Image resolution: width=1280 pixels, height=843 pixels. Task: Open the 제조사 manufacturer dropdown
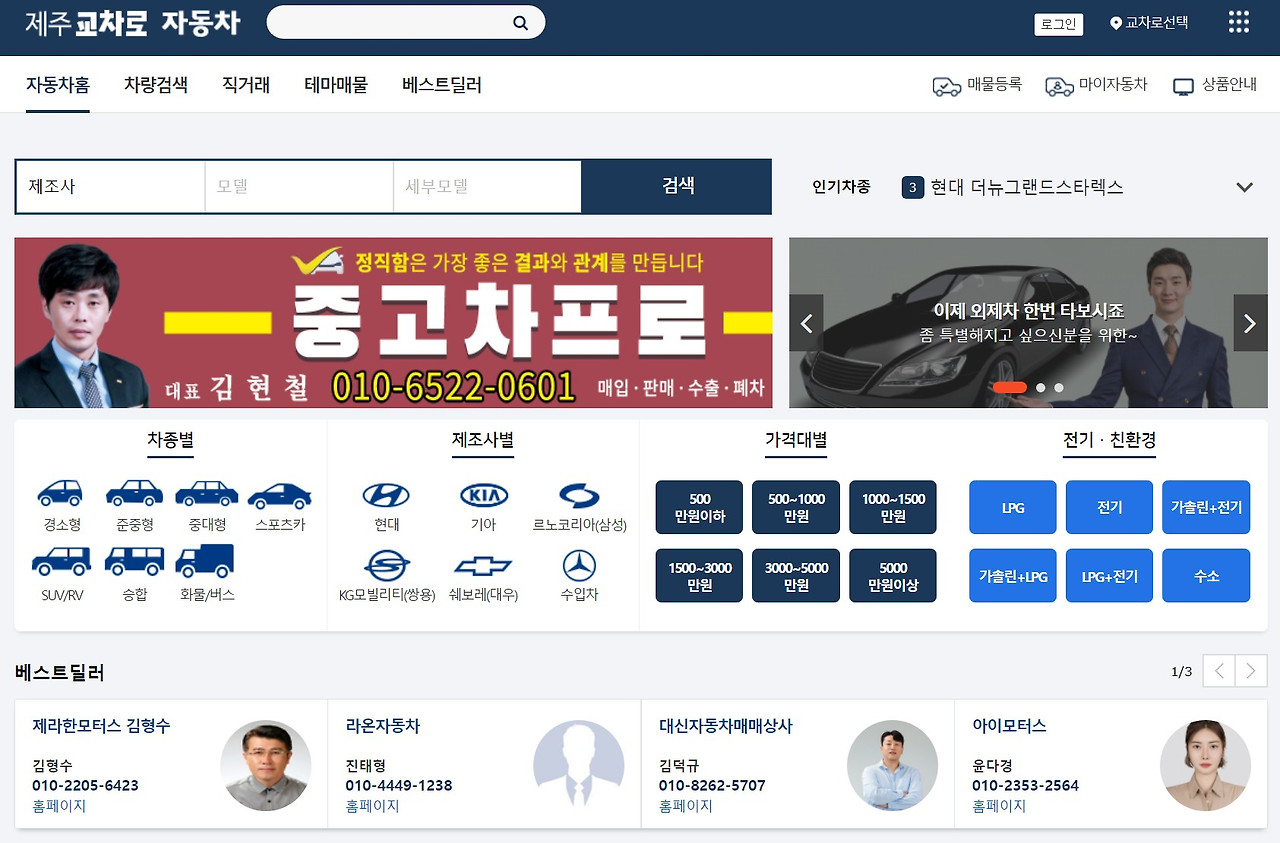[x=110, y=186]
